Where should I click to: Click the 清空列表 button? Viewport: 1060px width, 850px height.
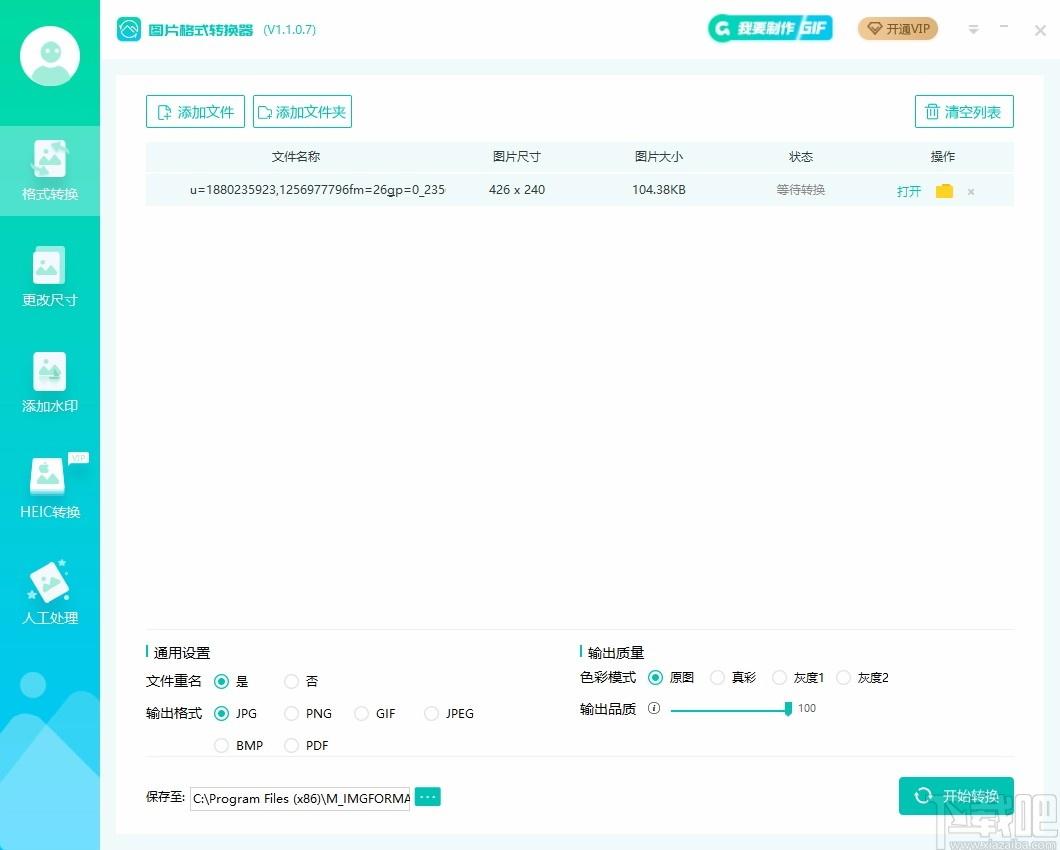click(964, 112)
